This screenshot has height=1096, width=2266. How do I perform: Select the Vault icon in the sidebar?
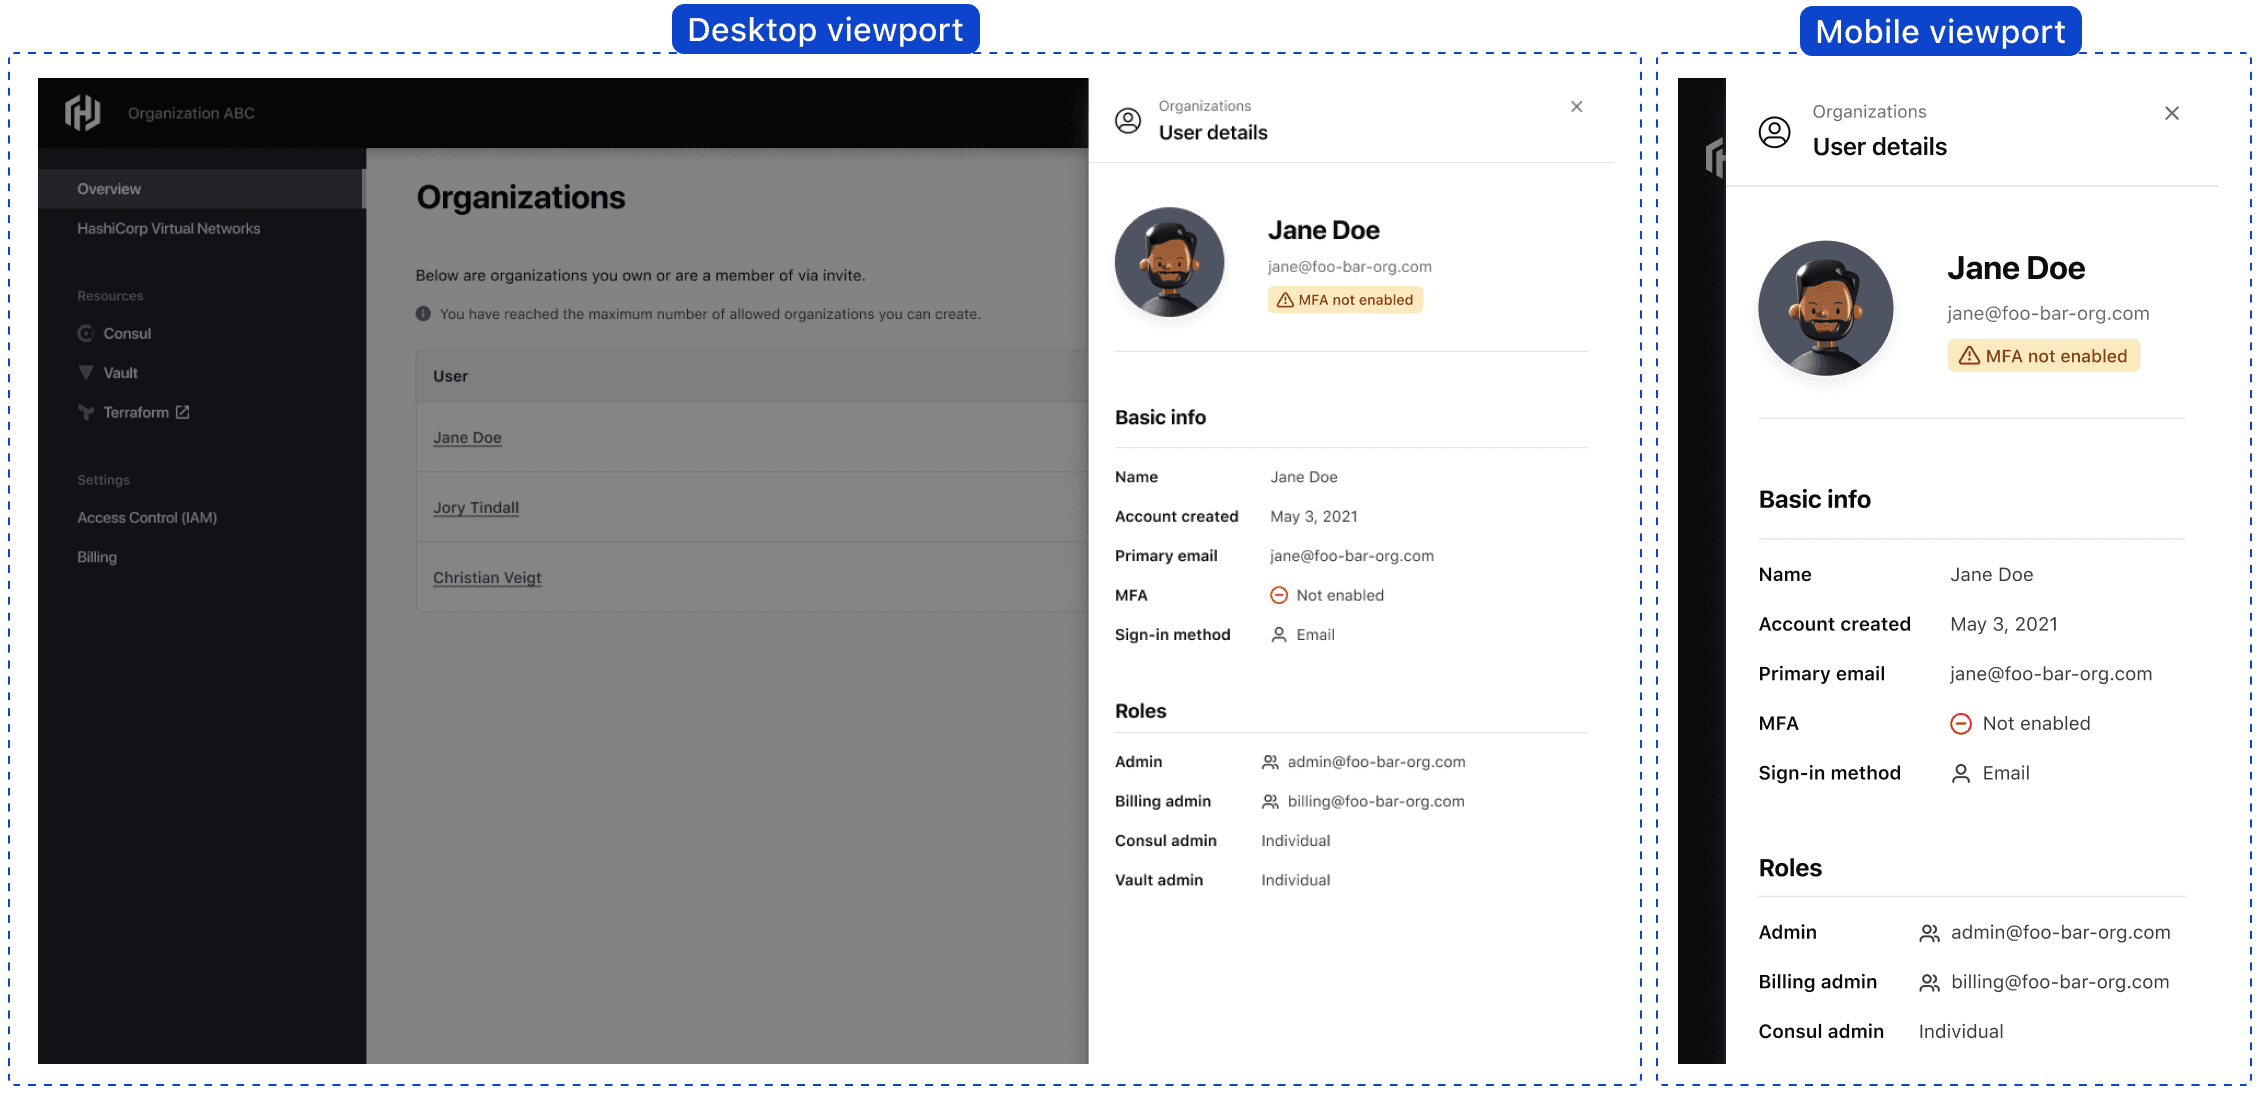(85, 372)
